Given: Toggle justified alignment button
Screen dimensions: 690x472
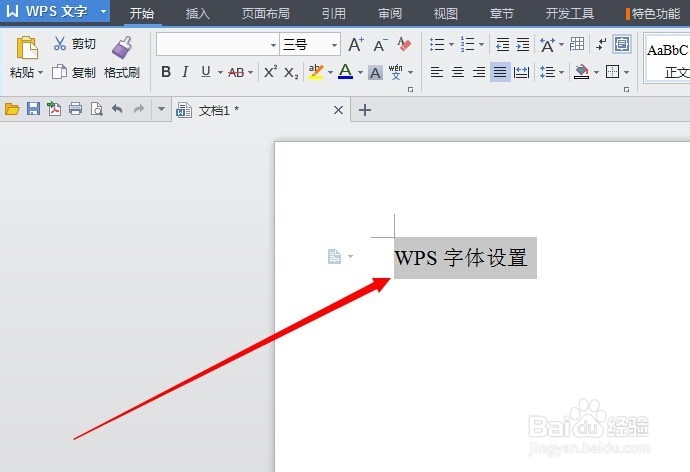Looking at the screenshot, I should pos(500,72).
